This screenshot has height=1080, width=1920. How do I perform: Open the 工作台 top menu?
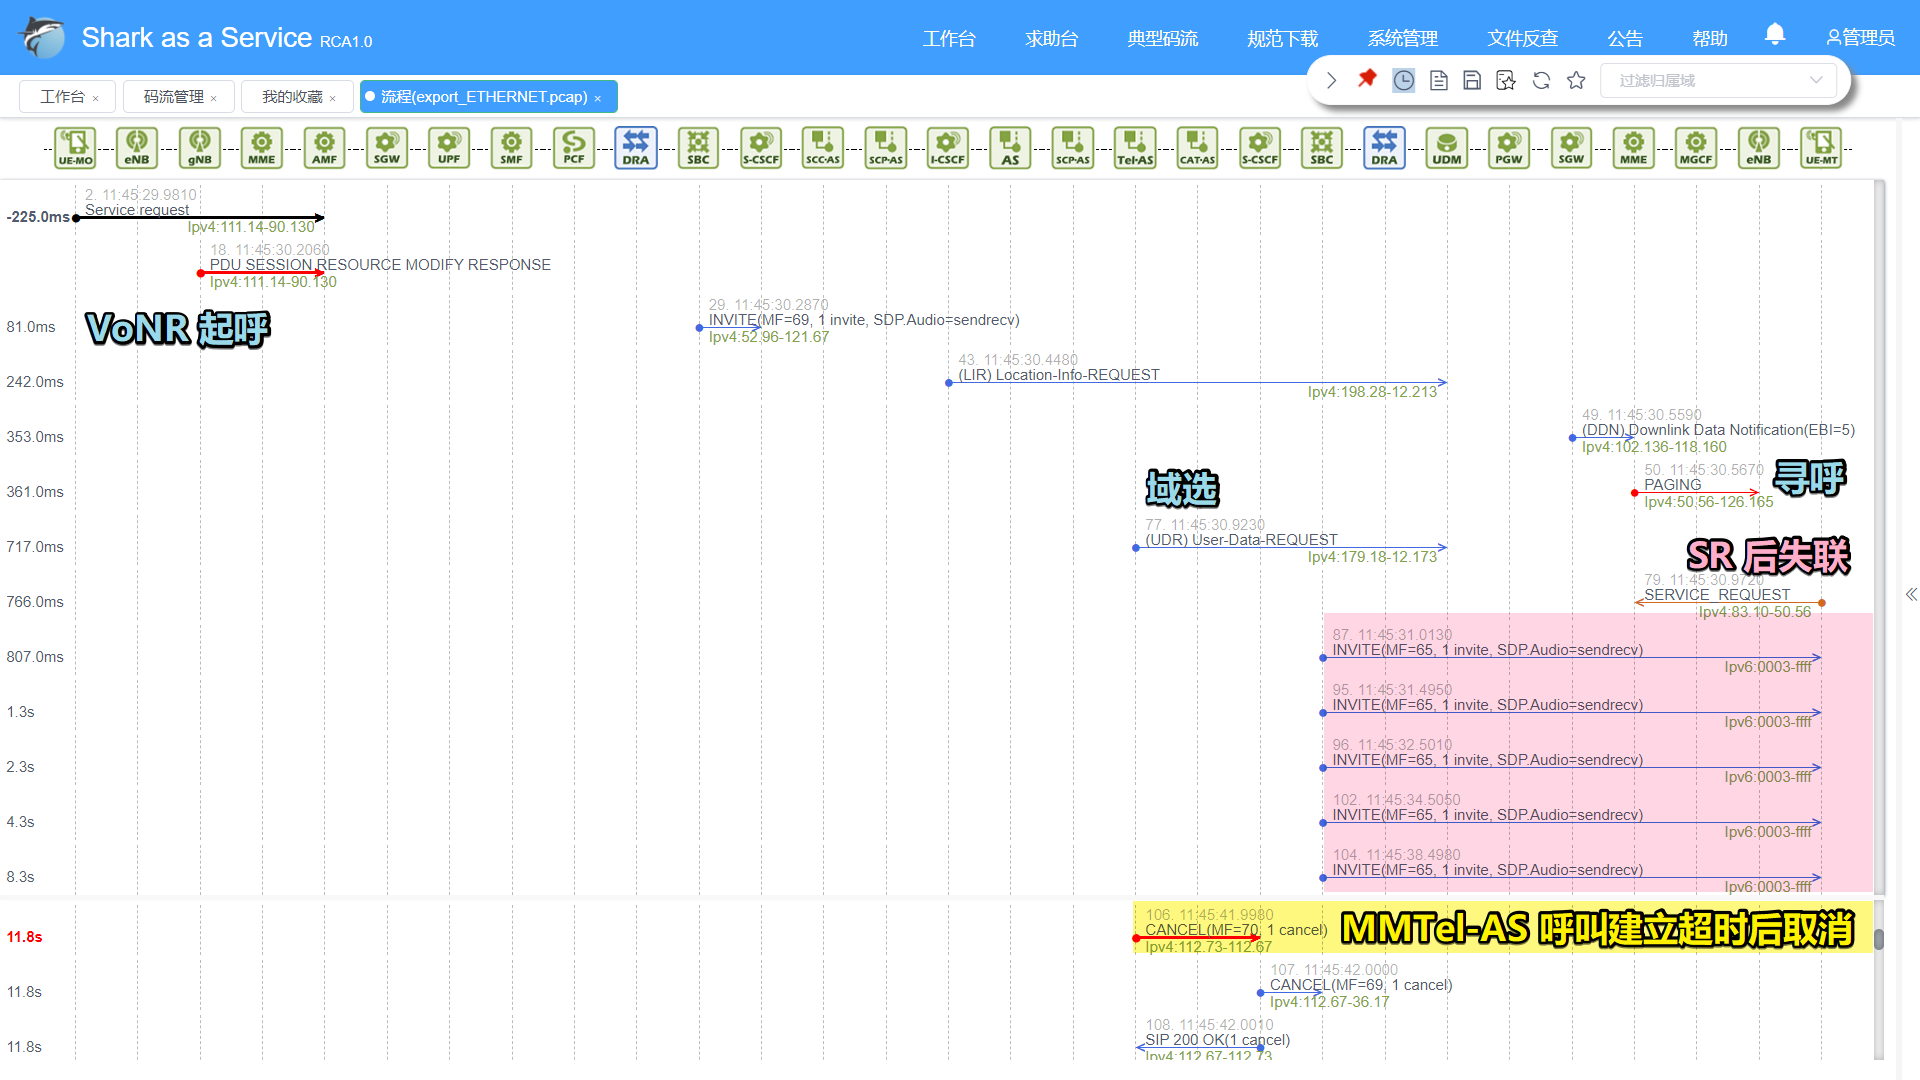point(949,38)
